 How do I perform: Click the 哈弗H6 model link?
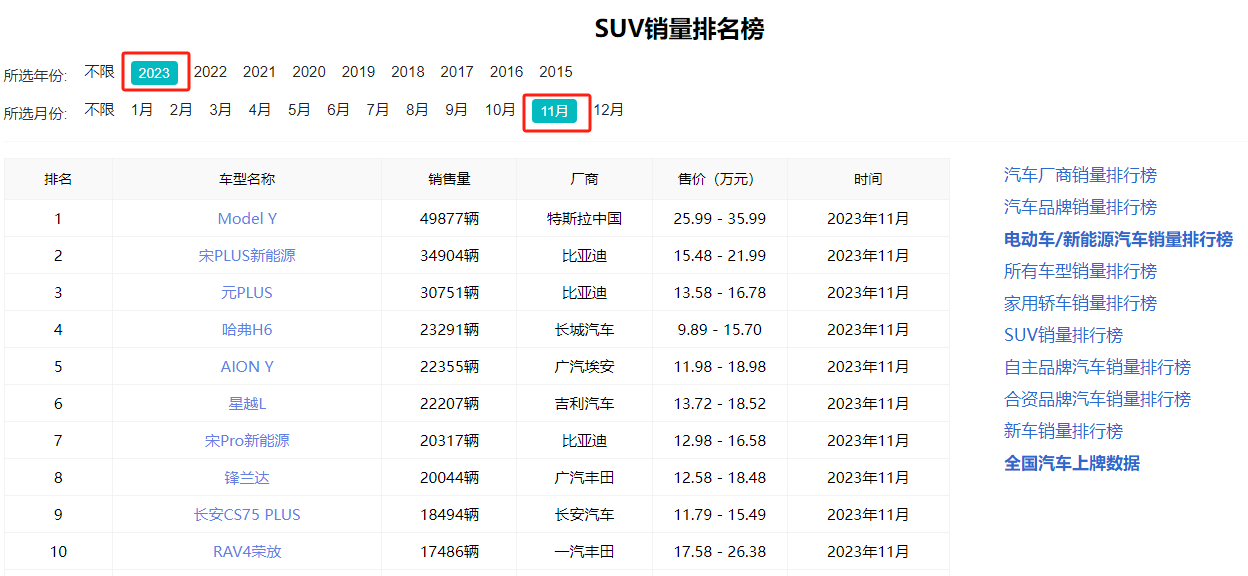click(246, 329)
